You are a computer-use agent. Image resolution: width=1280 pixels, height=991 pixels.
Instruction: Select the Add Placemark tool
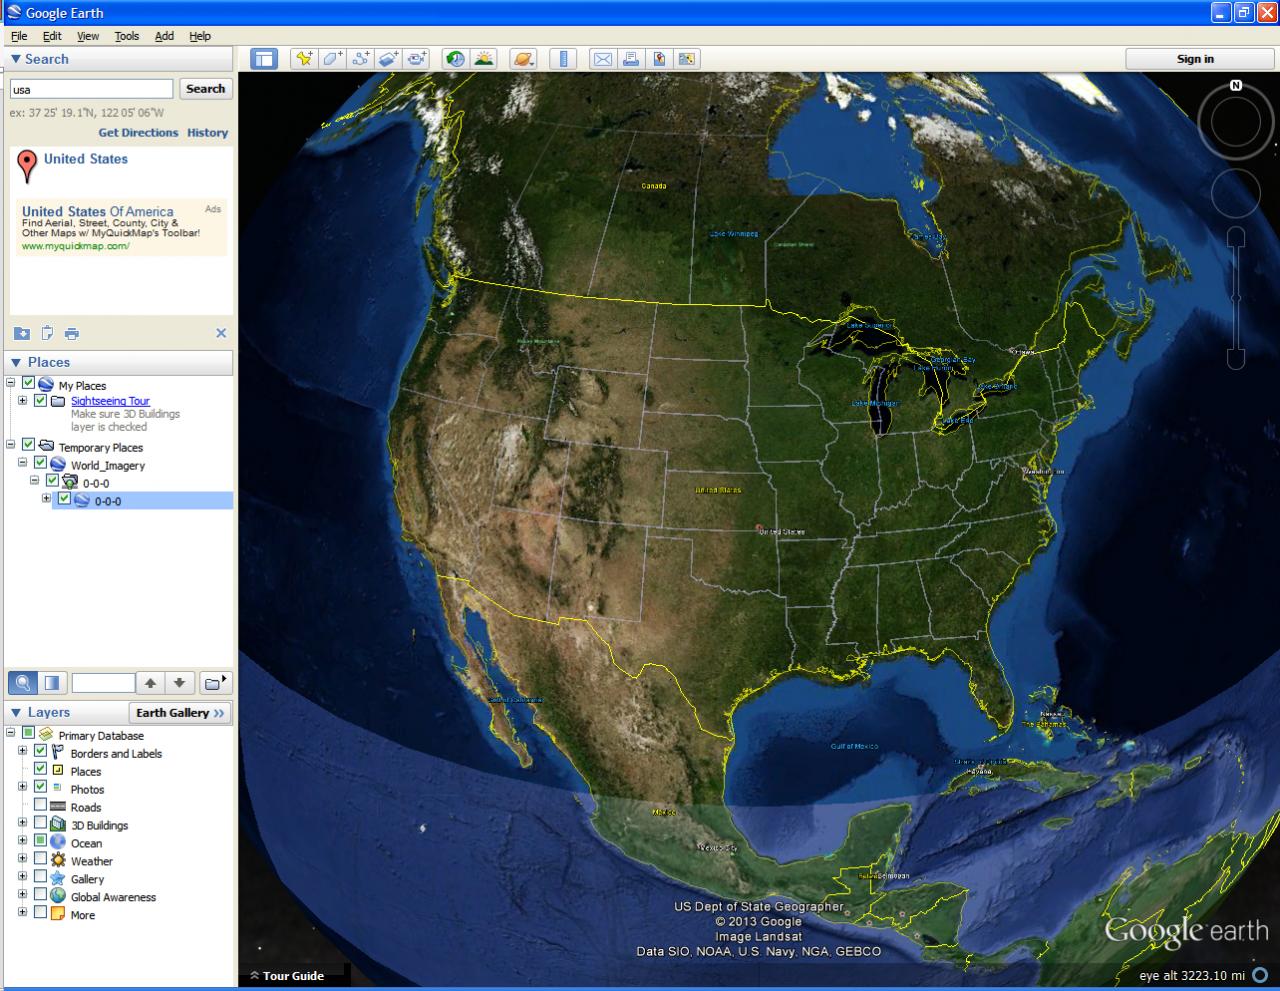point(305,58)
